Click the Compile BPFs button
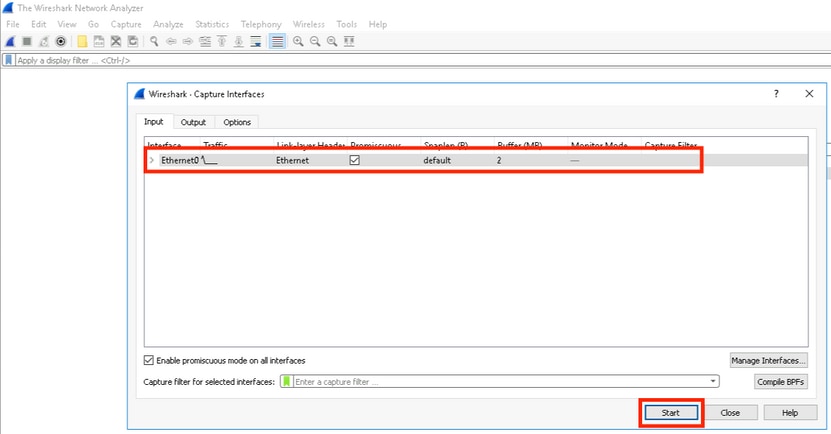The image size is (831, 434). [x=781, y=382]
